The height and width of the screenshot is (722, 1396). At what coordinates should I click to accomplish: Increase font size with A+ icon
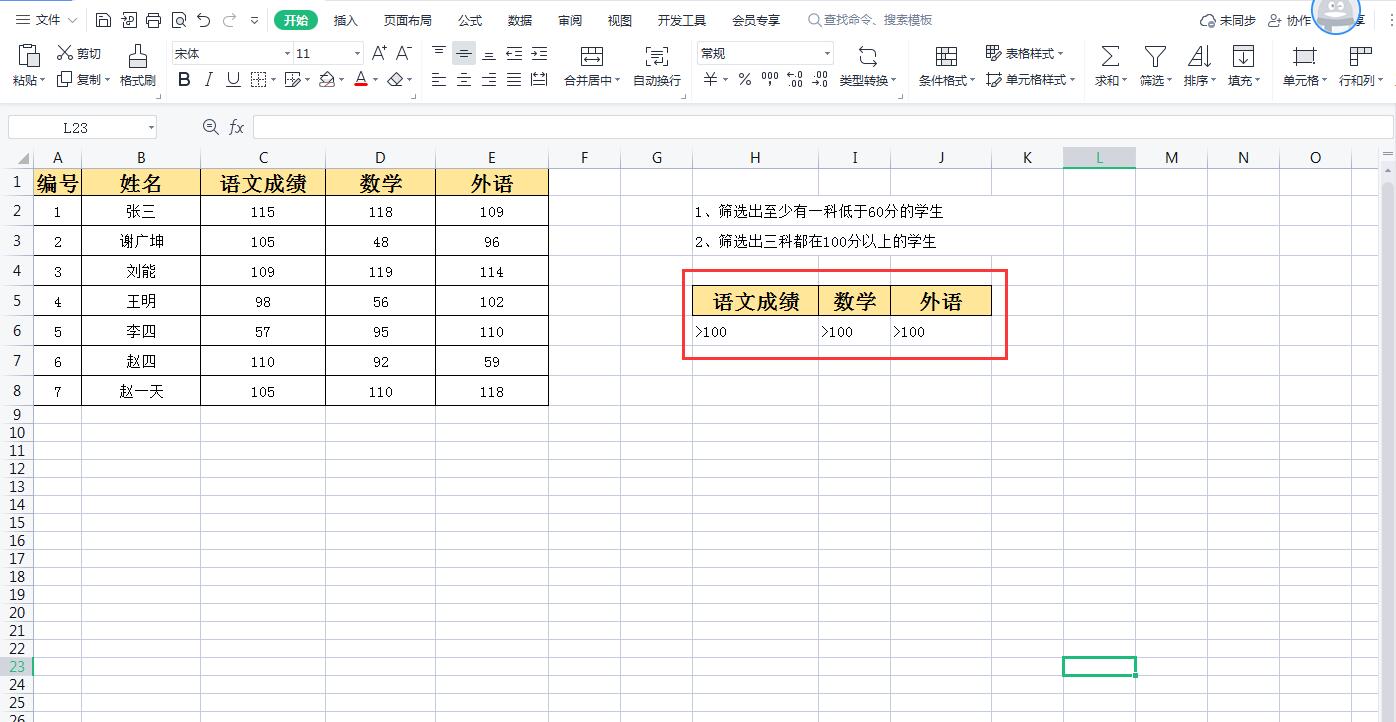point(379,53)
